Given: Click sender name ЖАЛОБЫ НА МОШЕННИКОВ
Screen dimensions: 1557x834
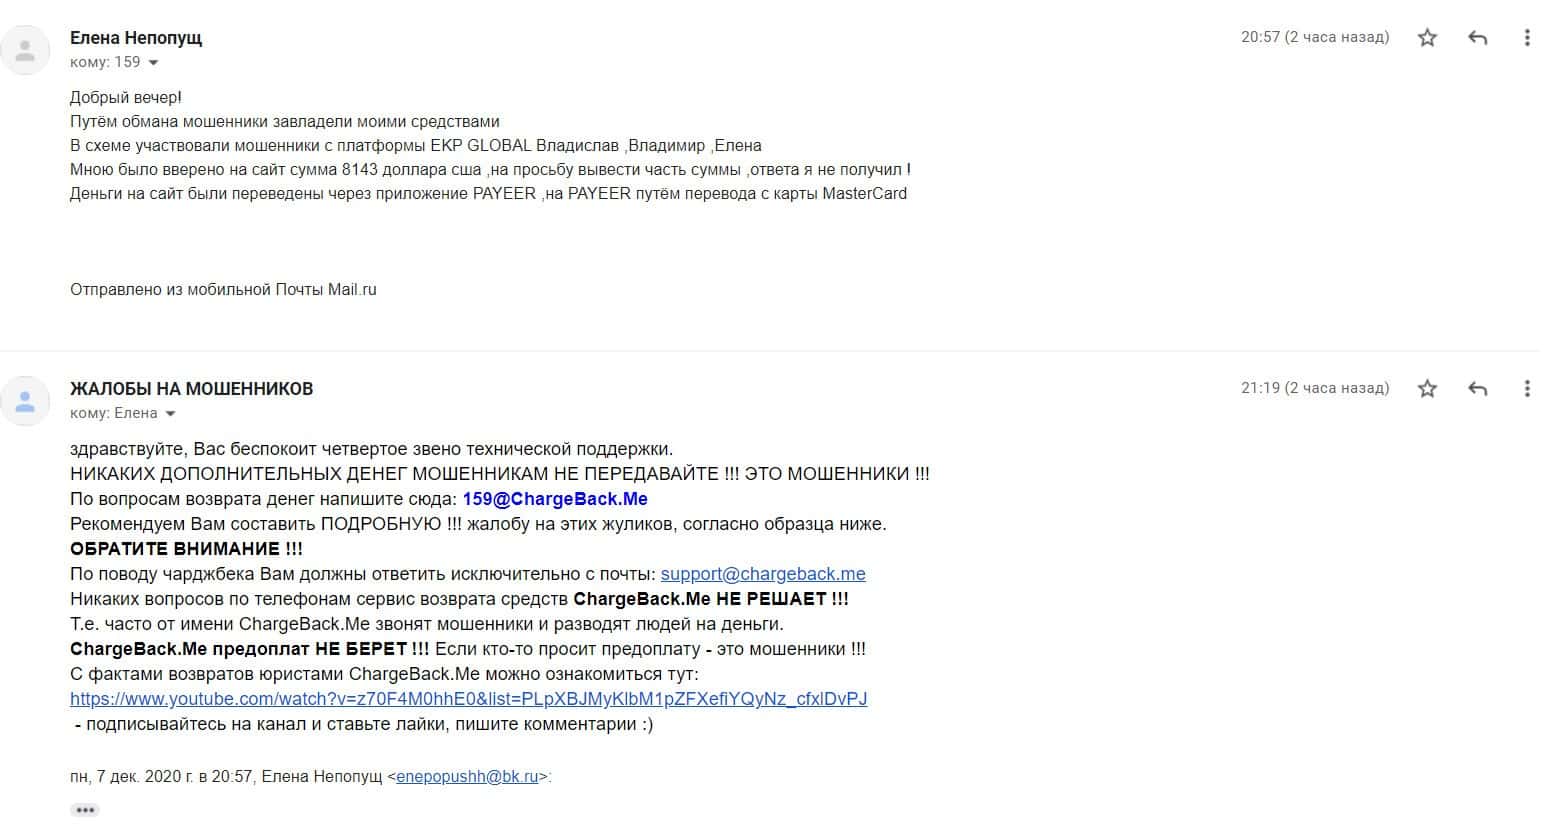Looking at the screenshot, I should (x=191, y=389).
